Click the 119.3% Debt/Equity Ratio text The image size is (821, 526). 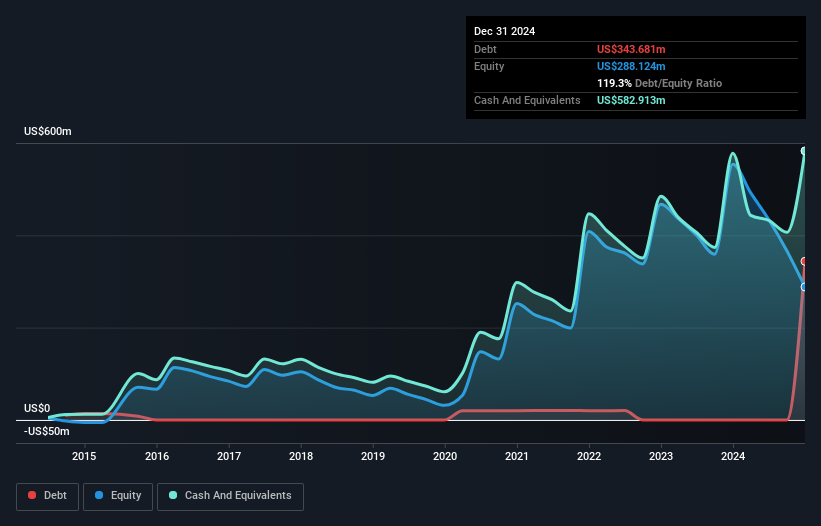(659, 83)
